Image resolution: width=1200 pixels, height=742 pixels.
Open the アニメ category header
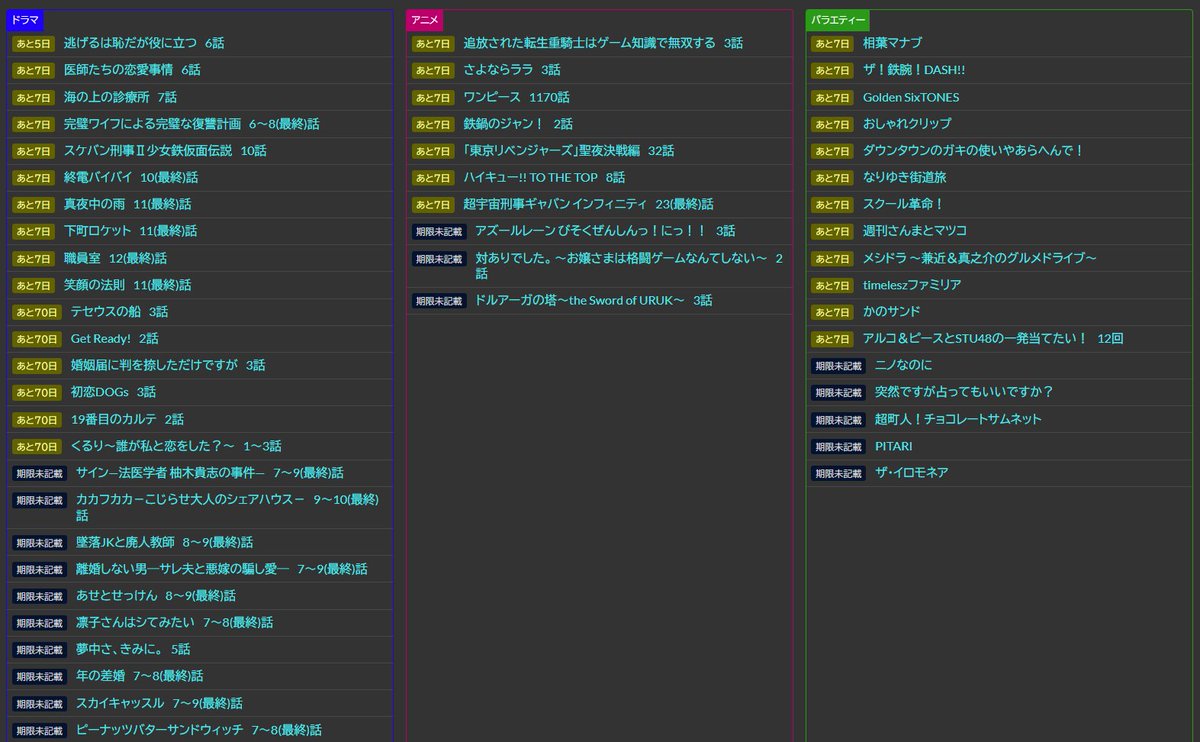point(425,20)
